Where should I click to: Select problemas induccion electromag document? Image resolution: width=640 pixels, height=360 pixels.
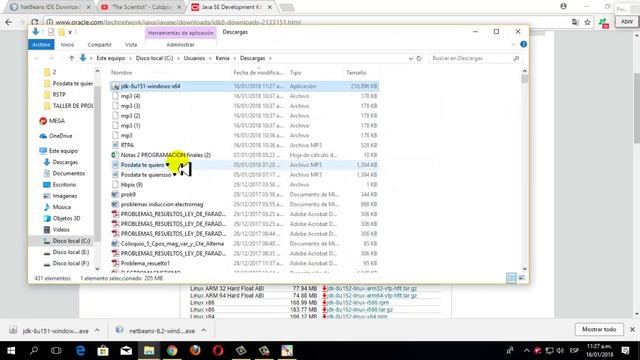point(244,204)
